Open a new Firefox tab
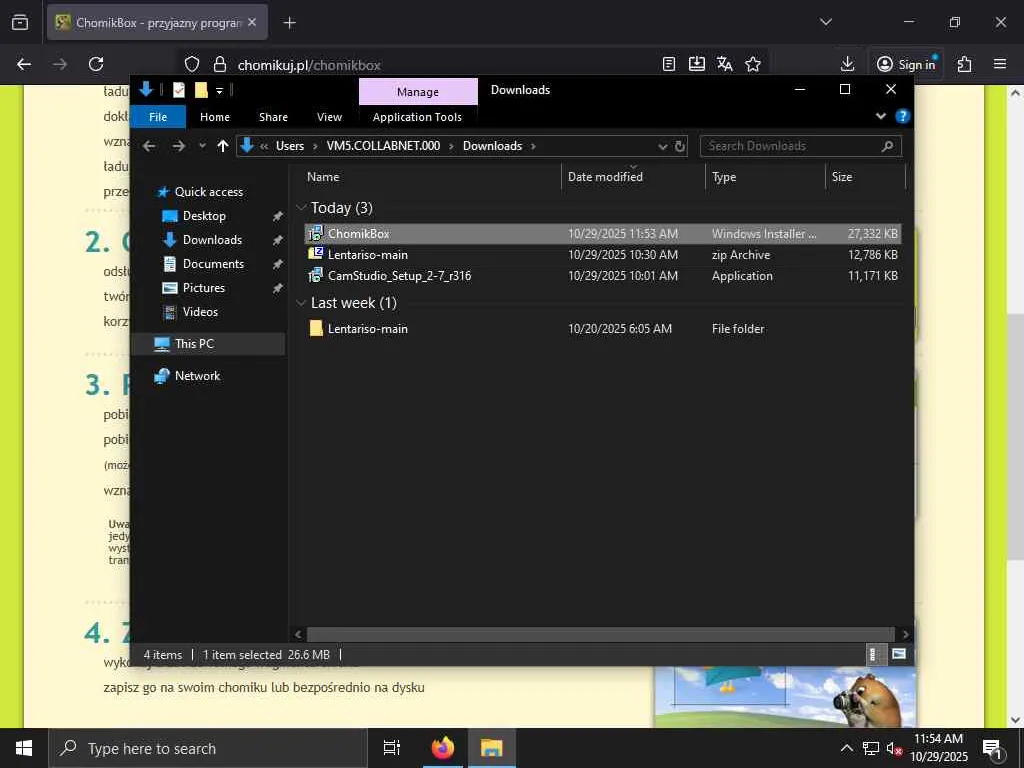This screenshot has width=1024, height=768. [289, 23]
